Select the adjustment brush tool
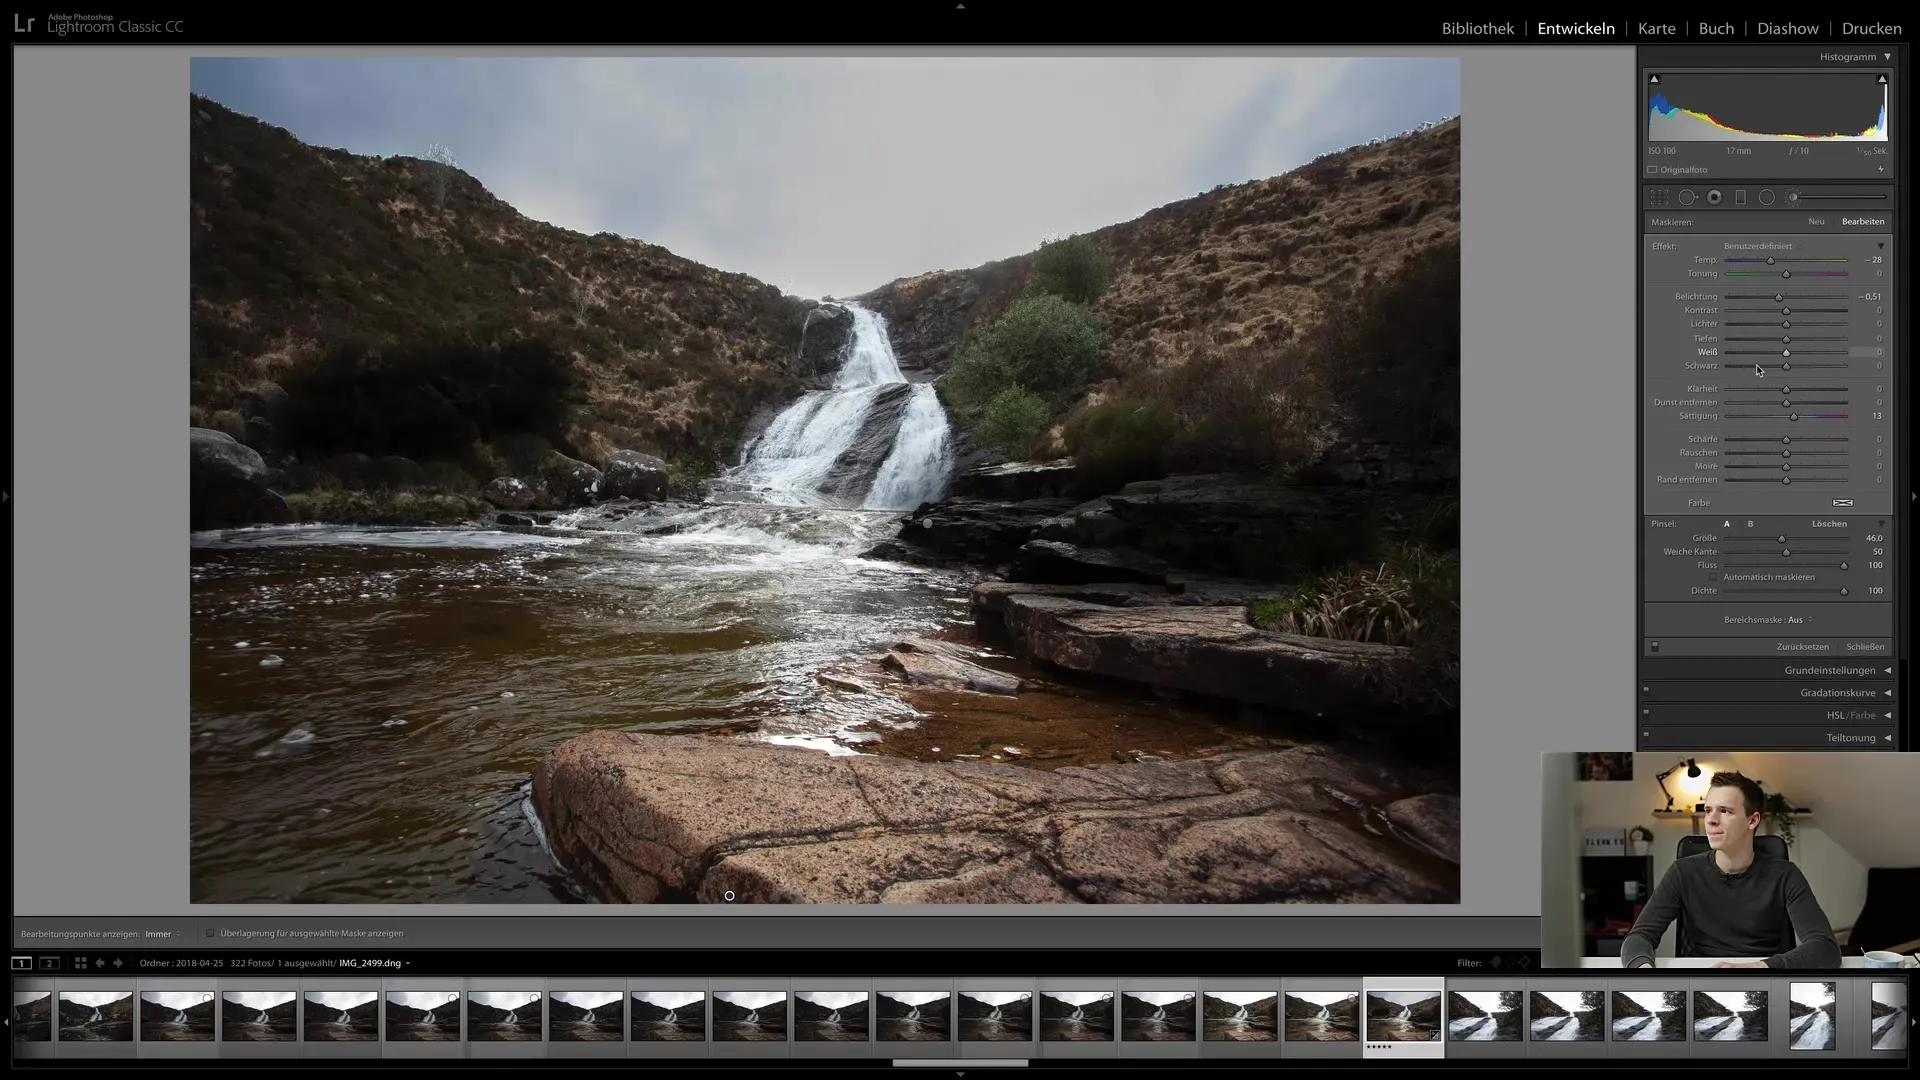Screen dimensions: 1920x1080 tap(1793, 197)
